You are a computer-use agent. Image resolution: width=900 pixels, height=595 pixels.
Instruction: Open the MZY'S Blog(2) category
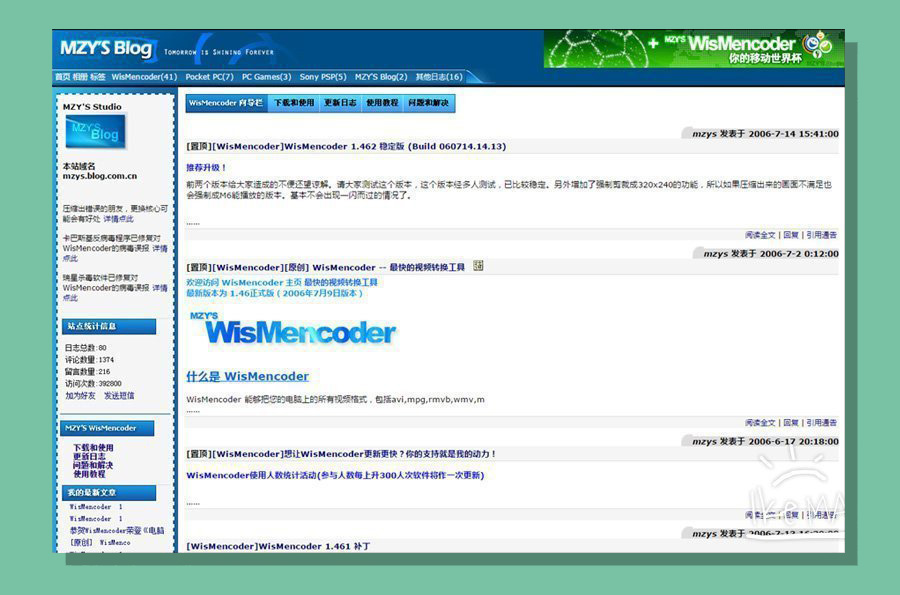[381, 77]
